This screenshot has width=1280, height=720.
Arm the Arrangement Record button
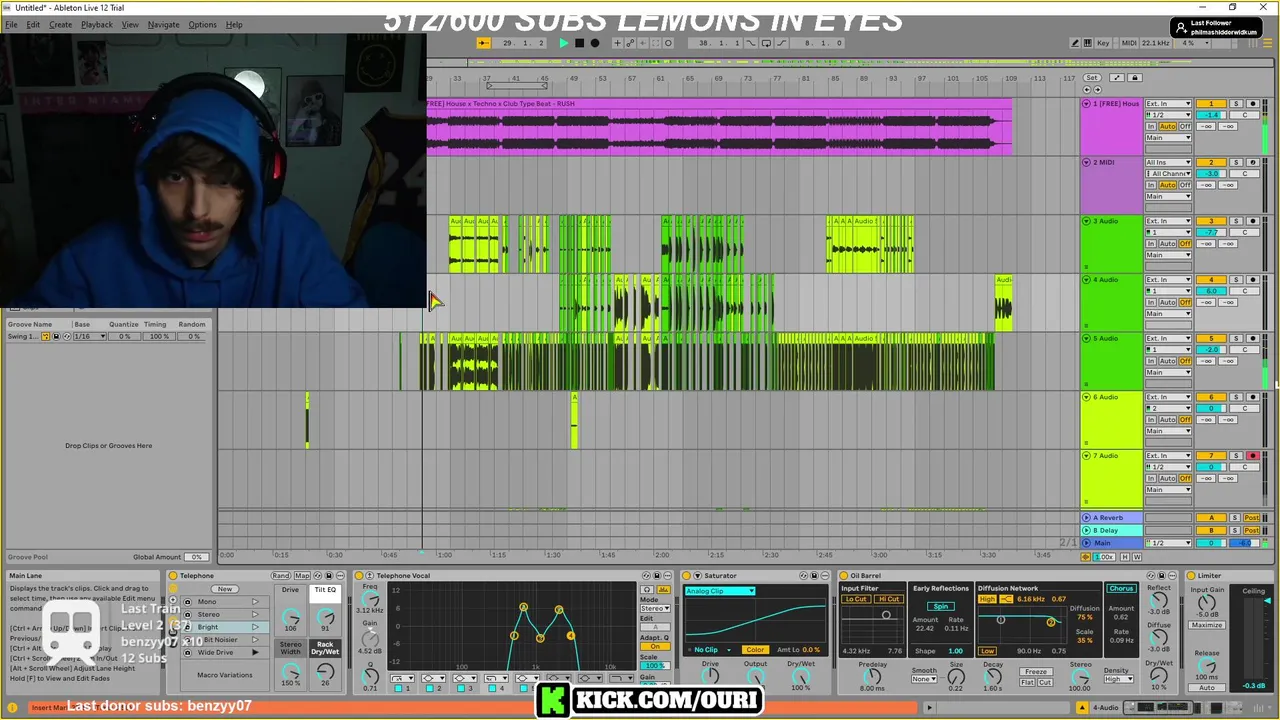tap(595, 43)
